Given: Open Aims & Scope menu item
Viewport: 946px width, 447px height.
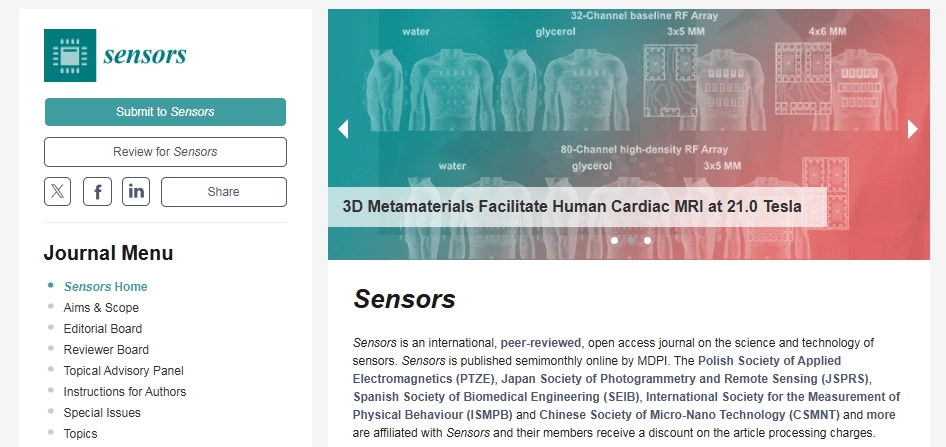Looking at the screenshot, I should pyautogui.click(x=101, y=308).
